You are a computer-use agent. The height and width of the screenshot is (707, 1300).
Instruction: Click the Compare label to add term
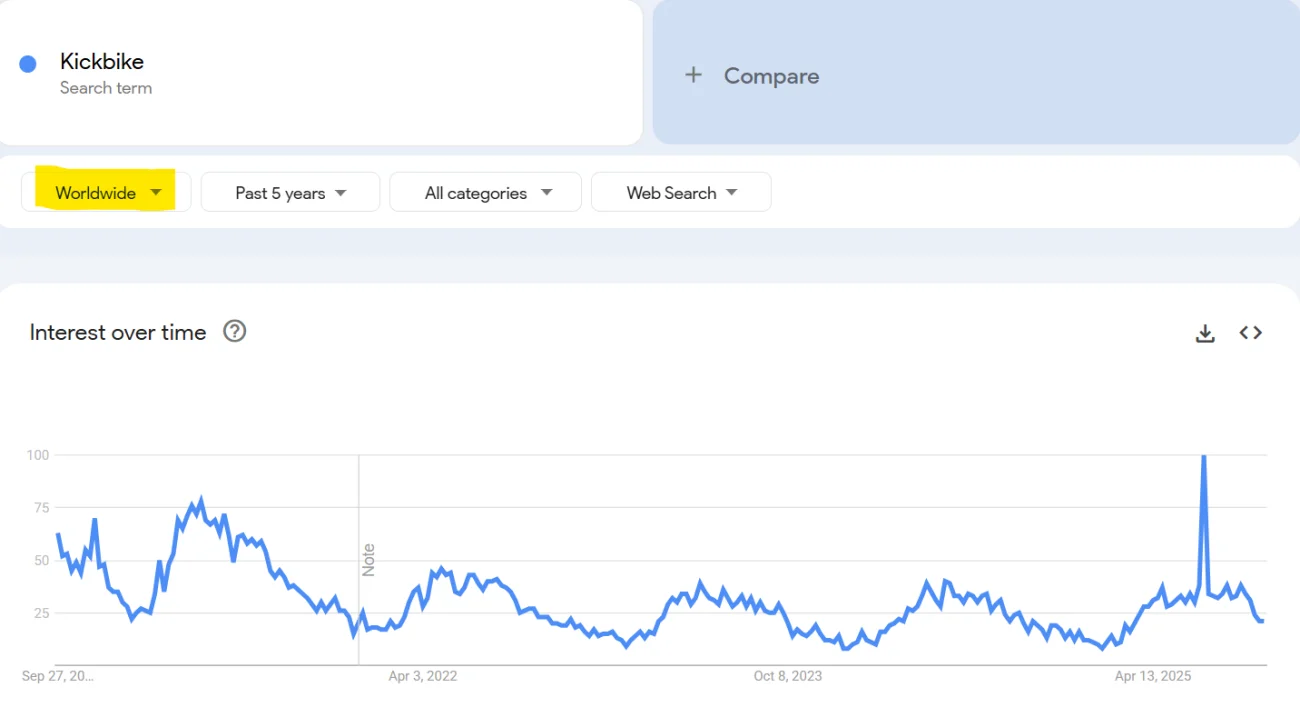[771, 76]
